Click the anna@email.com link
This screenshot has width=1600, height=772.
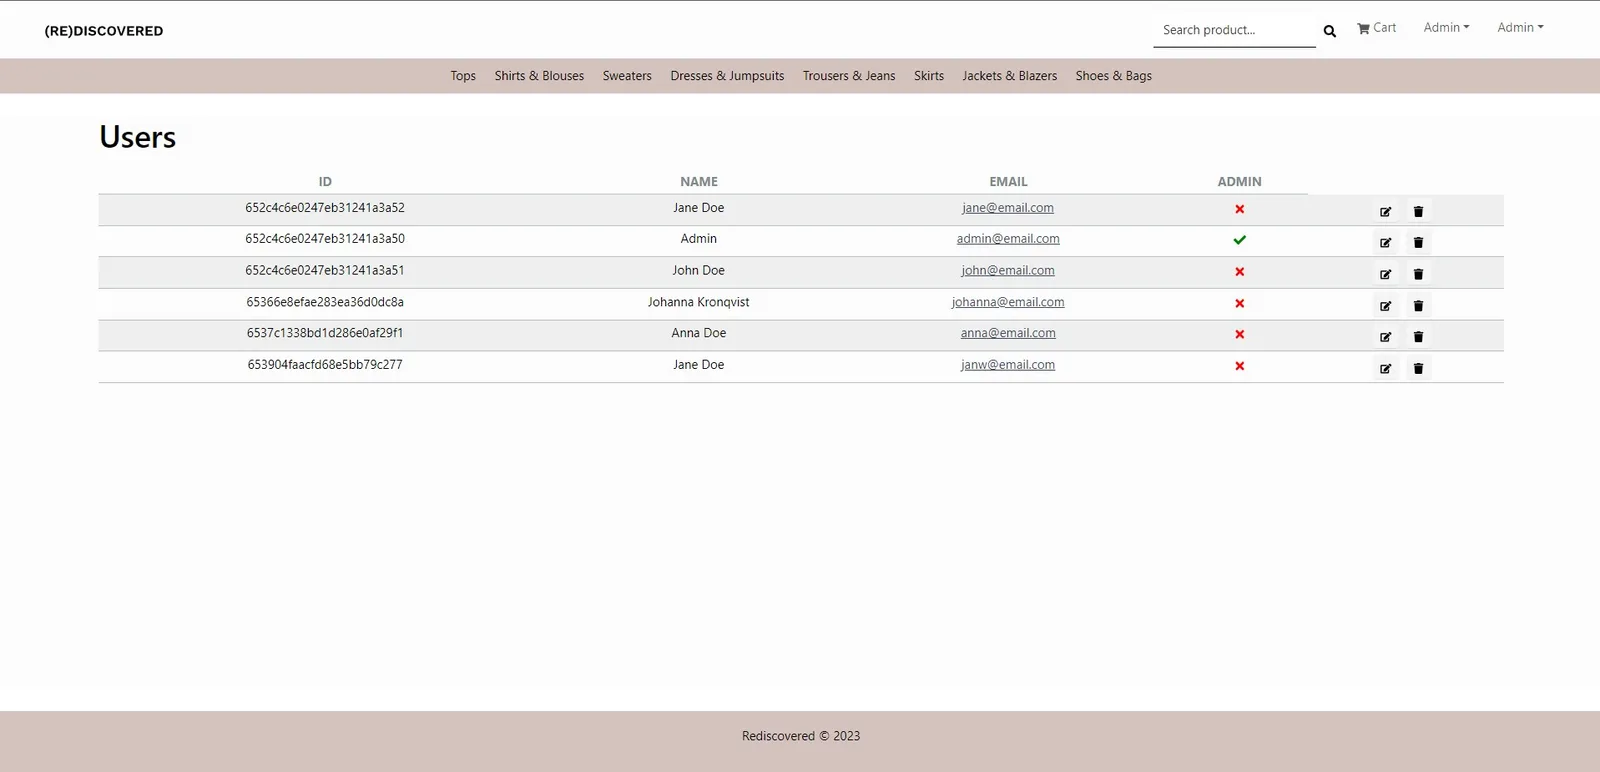(1008, 333)
